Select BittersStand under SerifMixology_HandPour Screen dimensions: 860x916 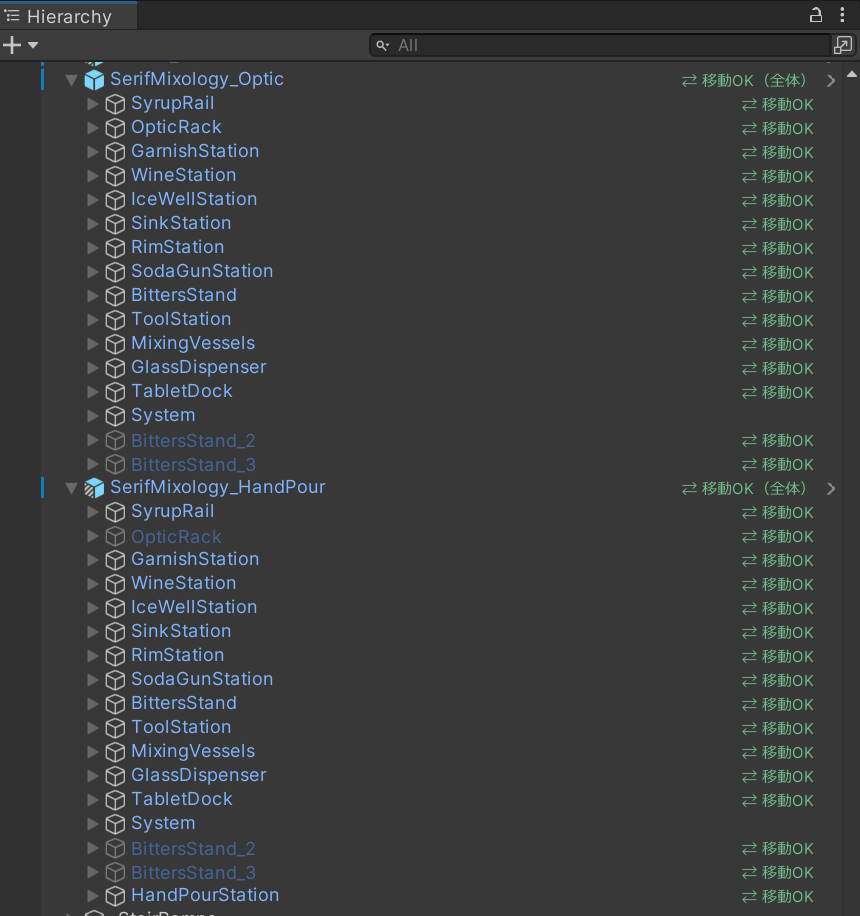click(x=184, y=703)
